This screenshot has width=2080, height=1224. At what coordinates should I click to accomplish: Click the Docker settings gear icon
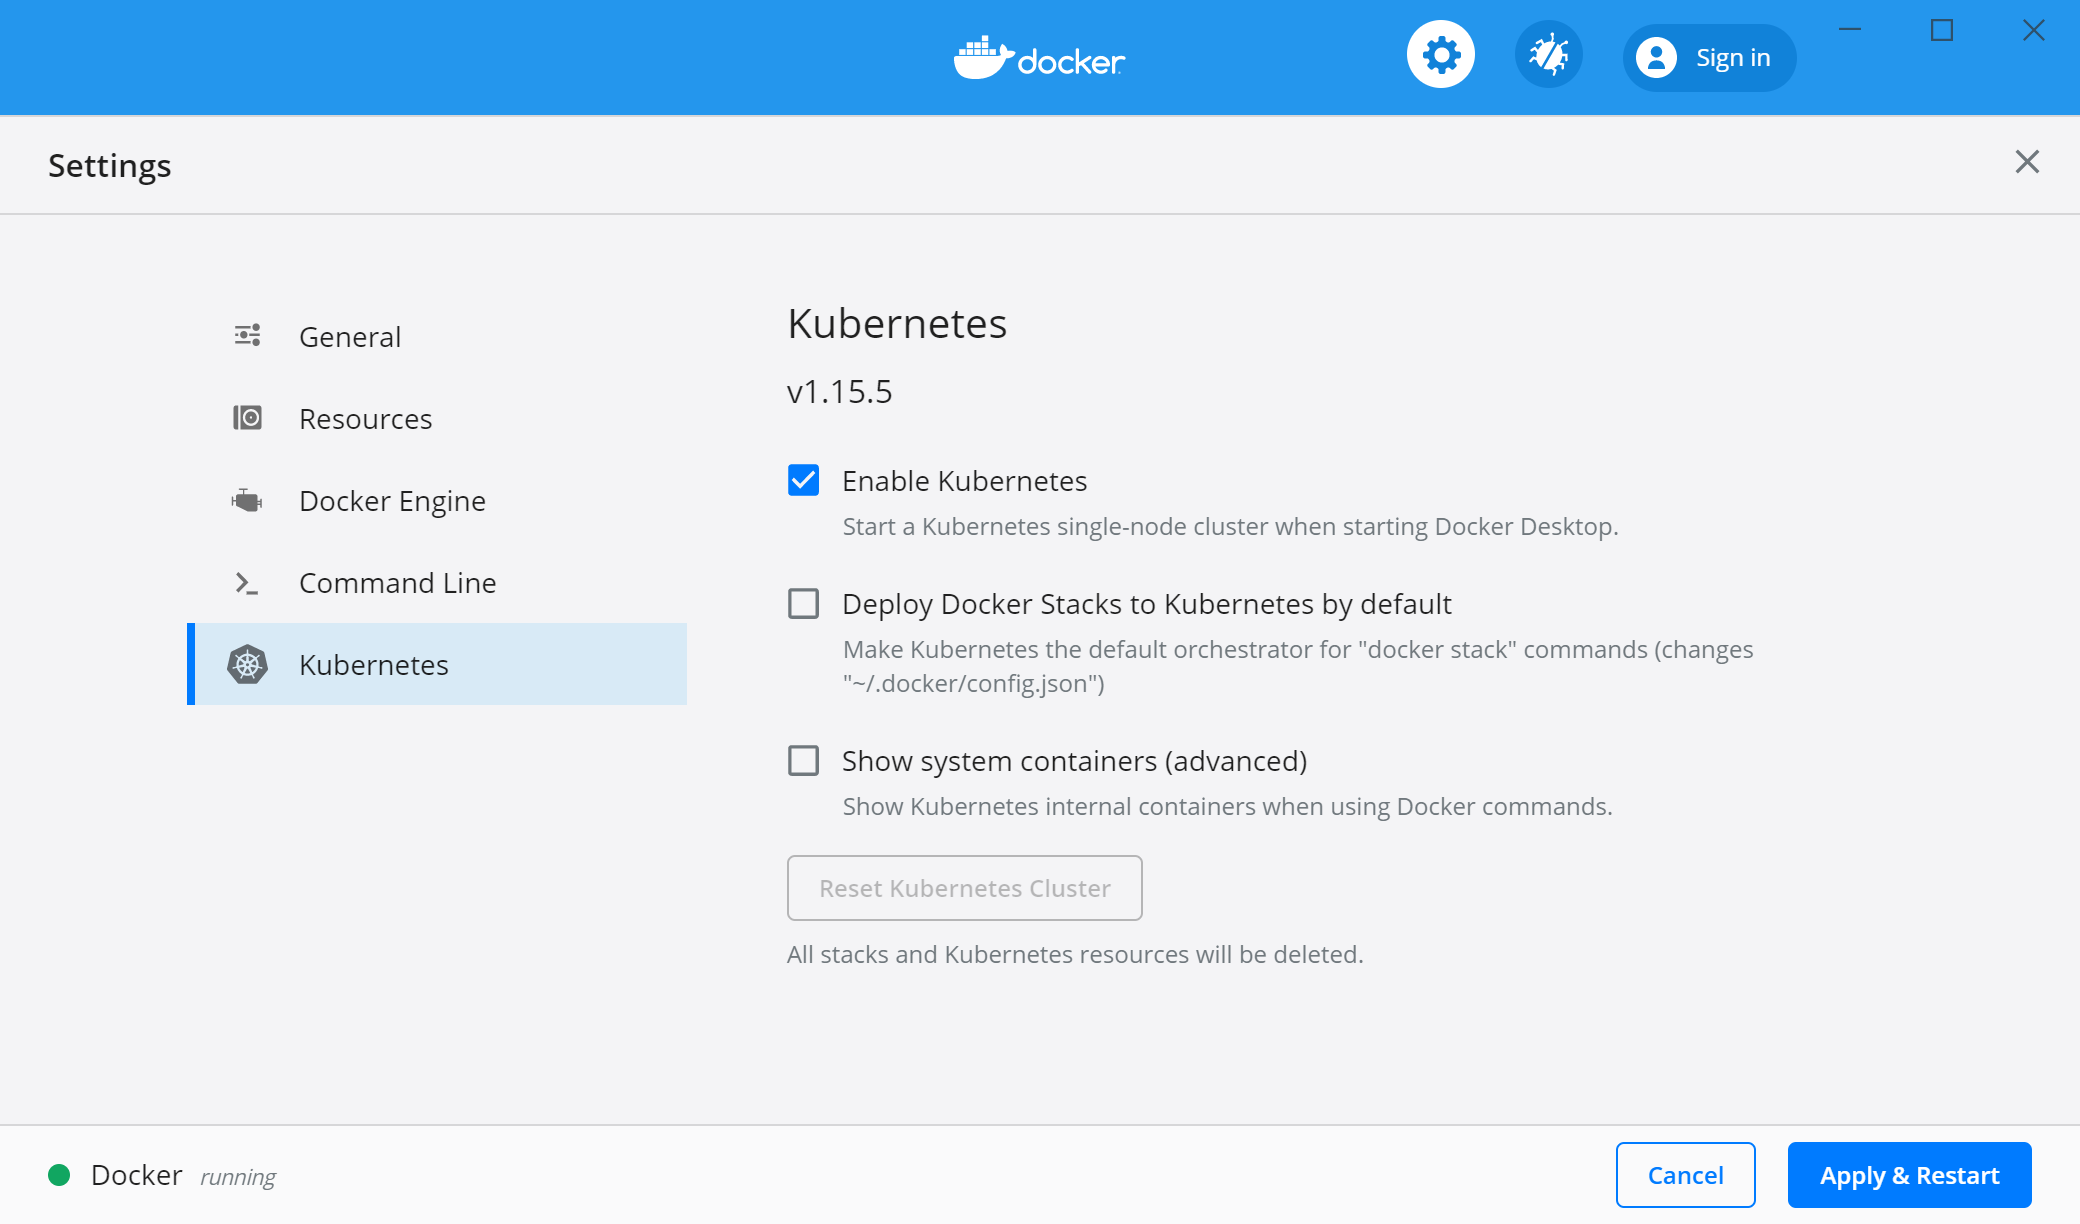pyautogui.click(x=1442, y=57)
